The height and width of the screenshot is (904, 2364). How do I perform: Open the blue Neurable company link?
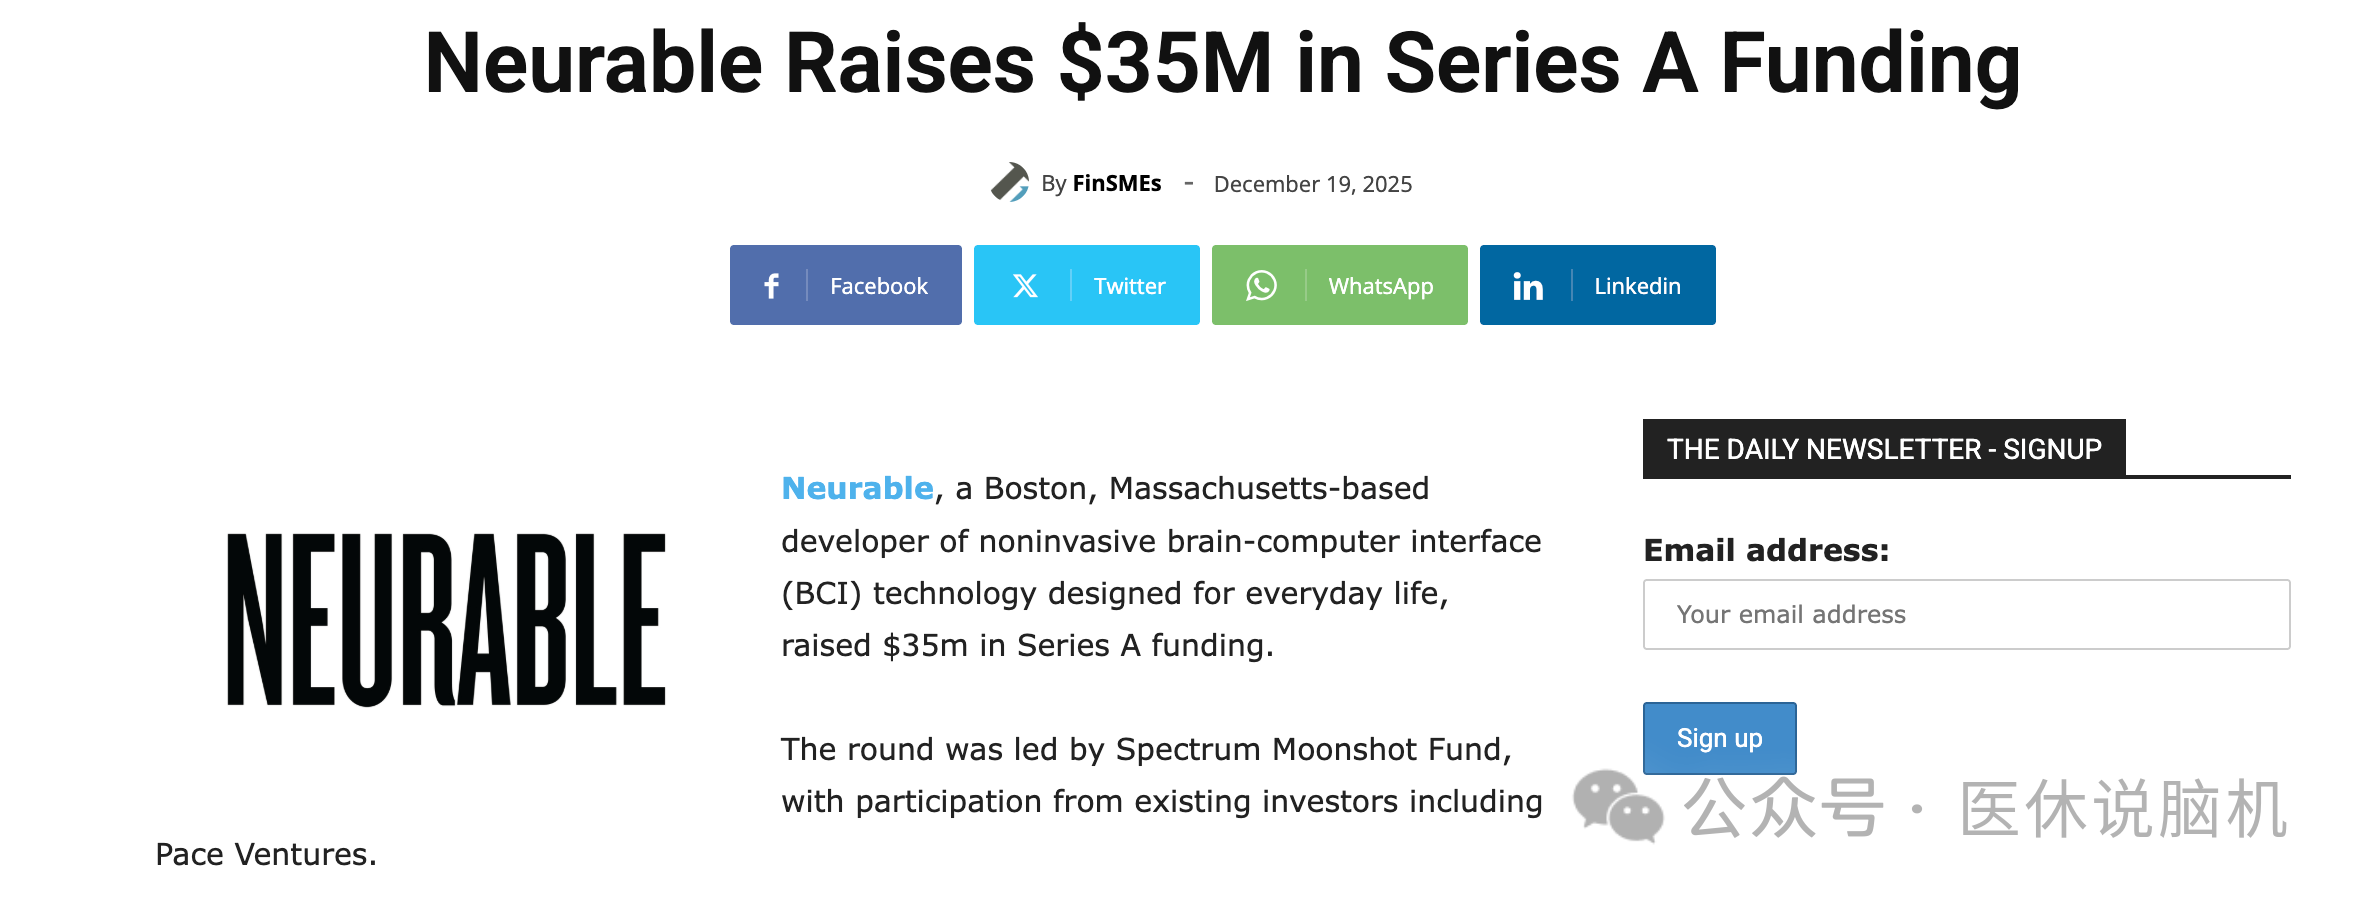pyautogui.click(x=857, y=488)
